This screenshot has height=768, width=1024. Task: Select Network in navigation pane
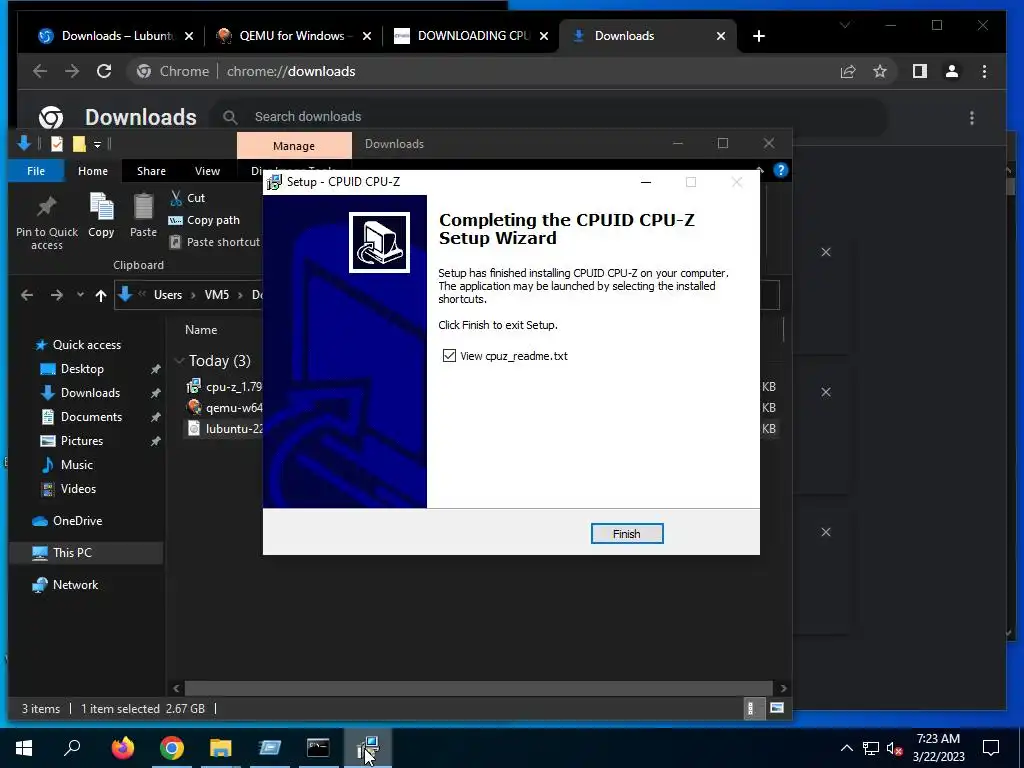[x=75, y=584]
